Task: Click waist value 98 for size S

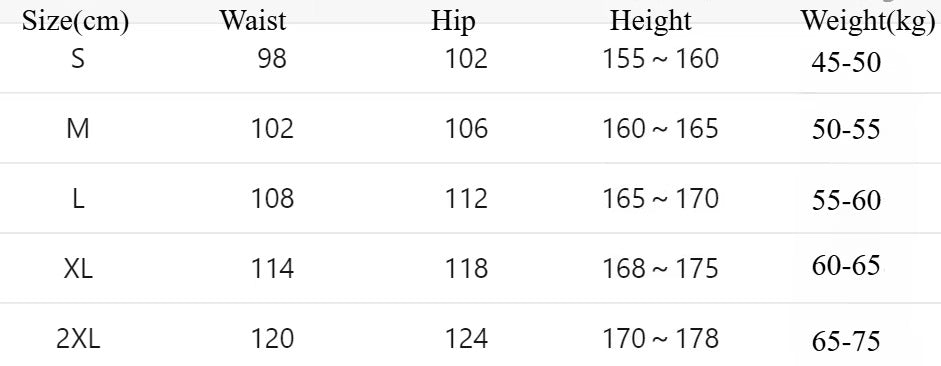Action: coord(272,59)
